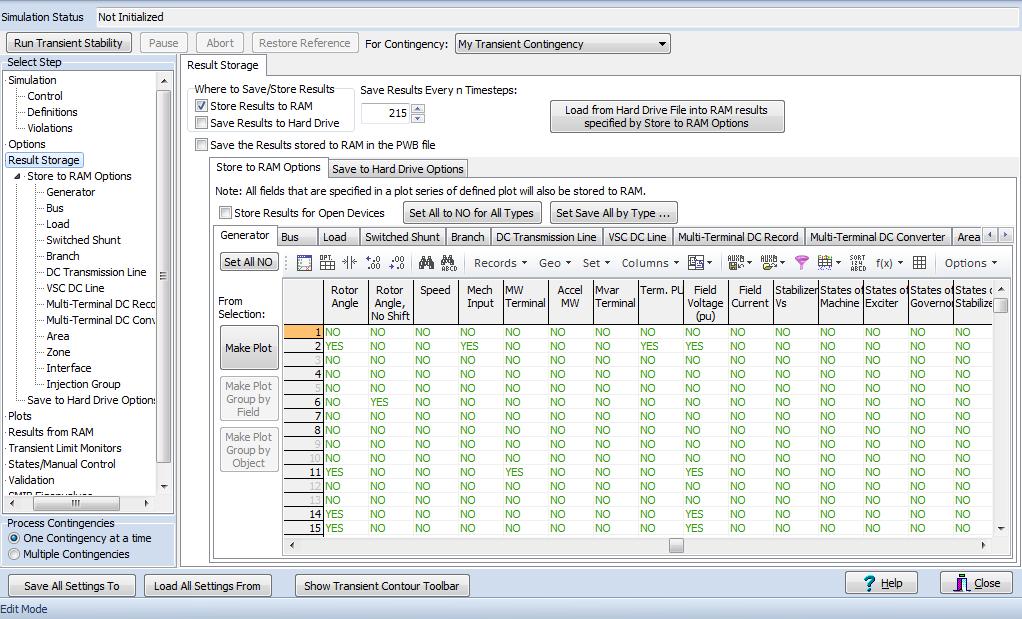Click the SORT 1234 ABCD icon
This screenshot has width=1022, height=619.
858,263
